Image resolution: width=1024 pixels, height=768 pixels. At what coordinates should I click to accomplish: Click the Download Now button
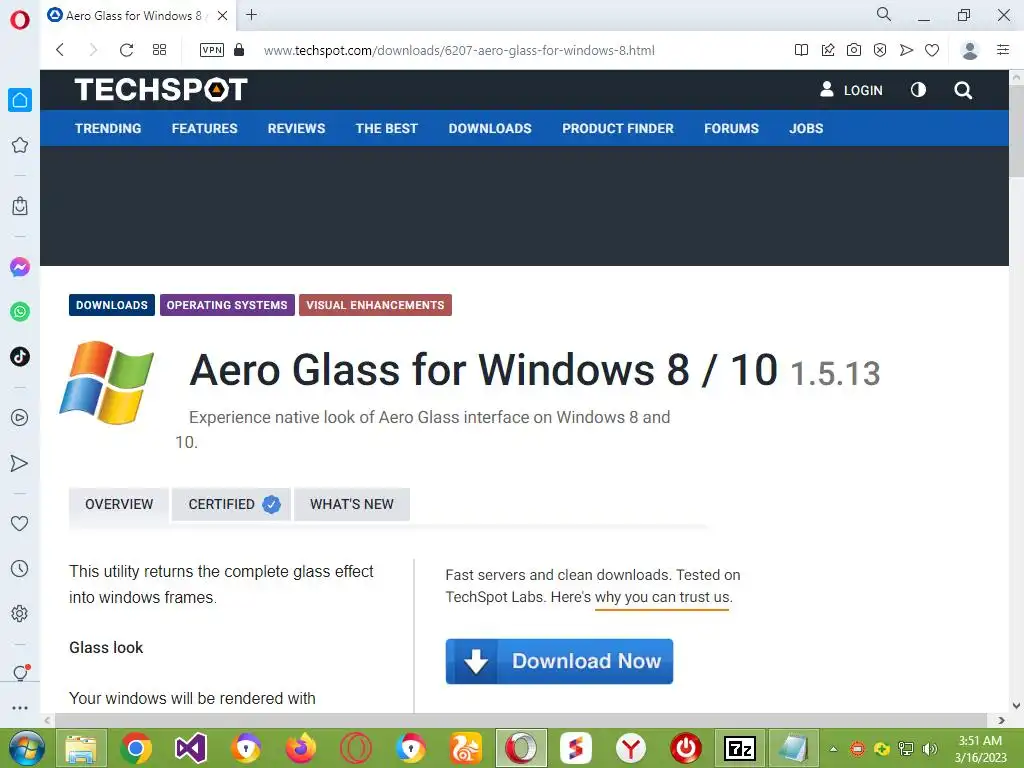[x=559, y=662]
